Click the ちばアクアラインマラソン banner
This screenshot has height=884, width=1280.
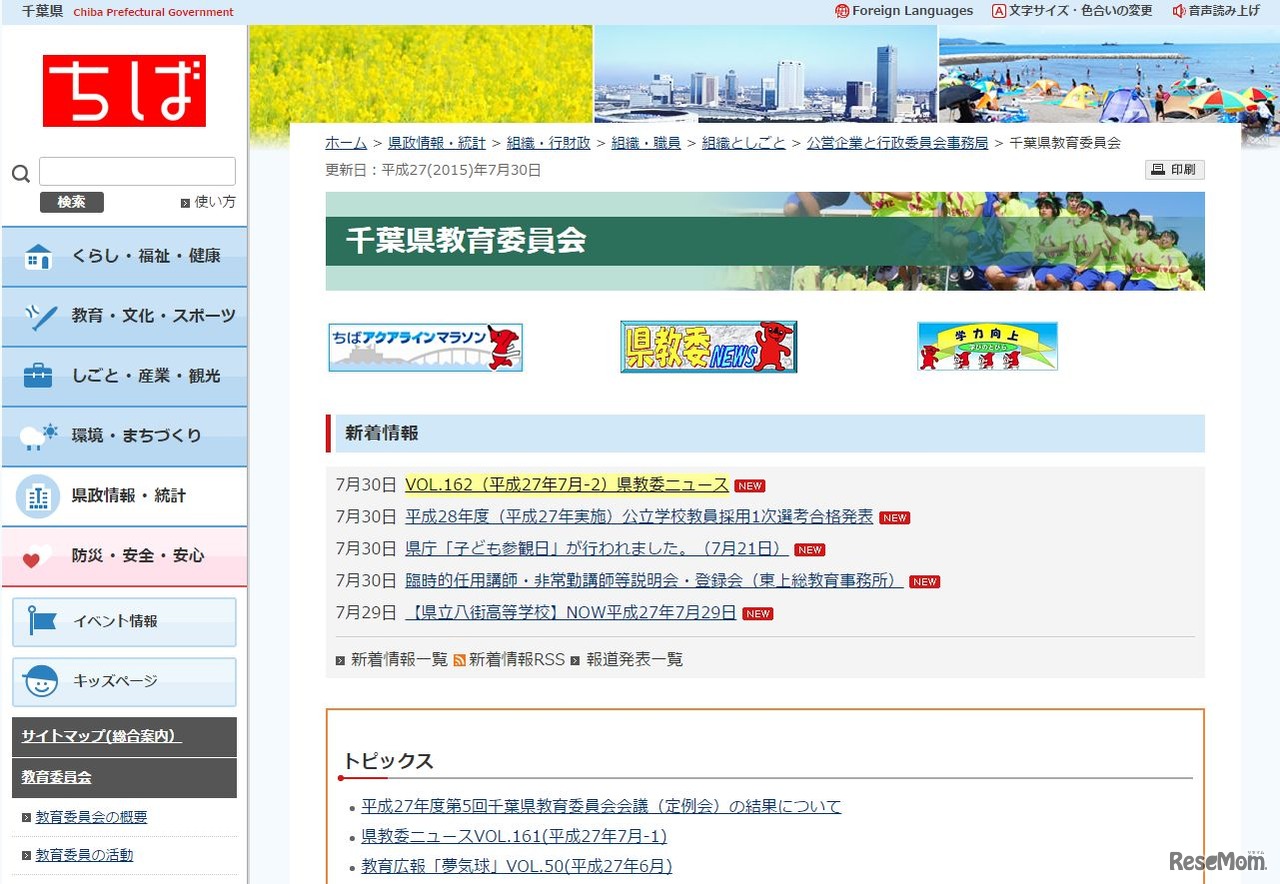424,346
